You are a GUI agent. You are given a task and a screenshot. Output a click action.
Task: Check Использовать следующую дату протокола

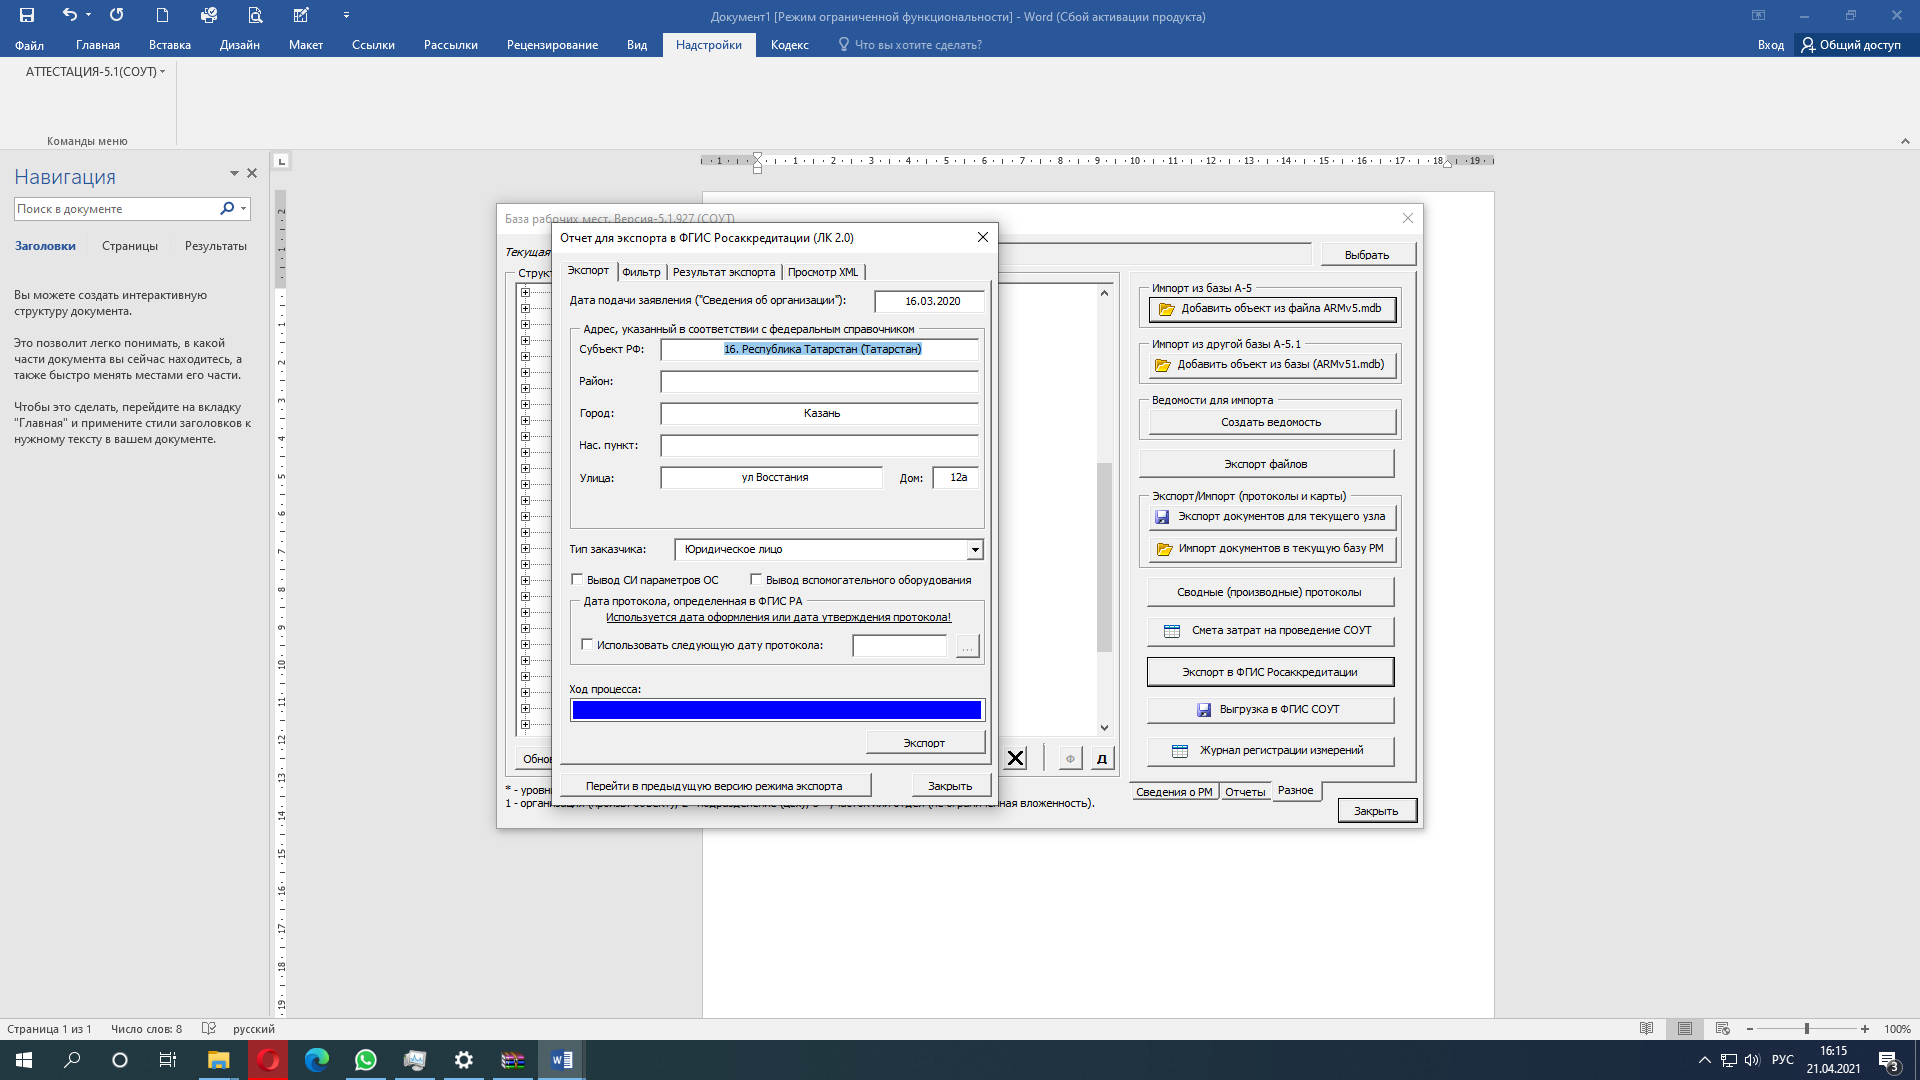587,645
